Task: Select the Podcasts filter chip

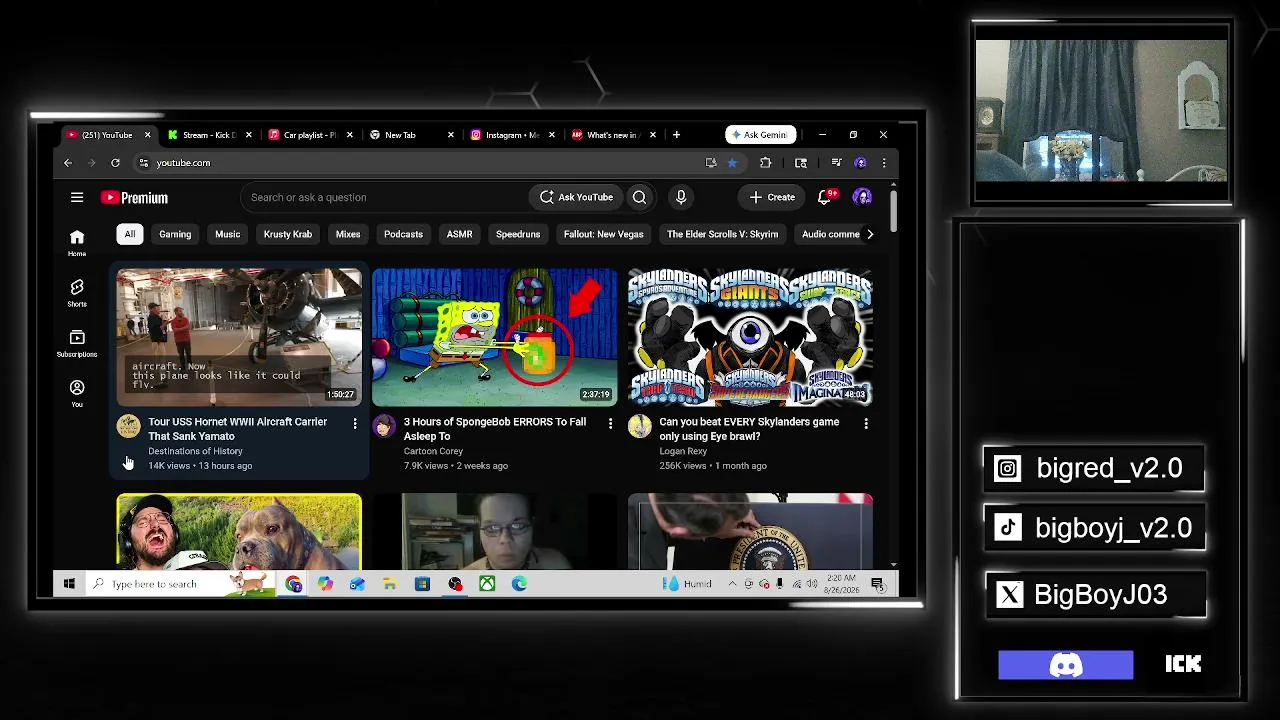Action: pyautogui.click(x=403, y=234)
